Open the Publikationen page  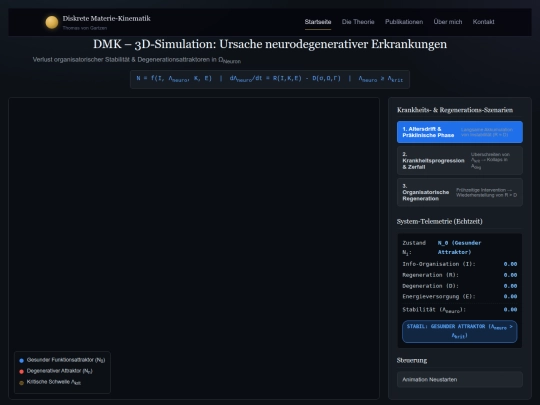pyautogui.click(x=404, y=22)
